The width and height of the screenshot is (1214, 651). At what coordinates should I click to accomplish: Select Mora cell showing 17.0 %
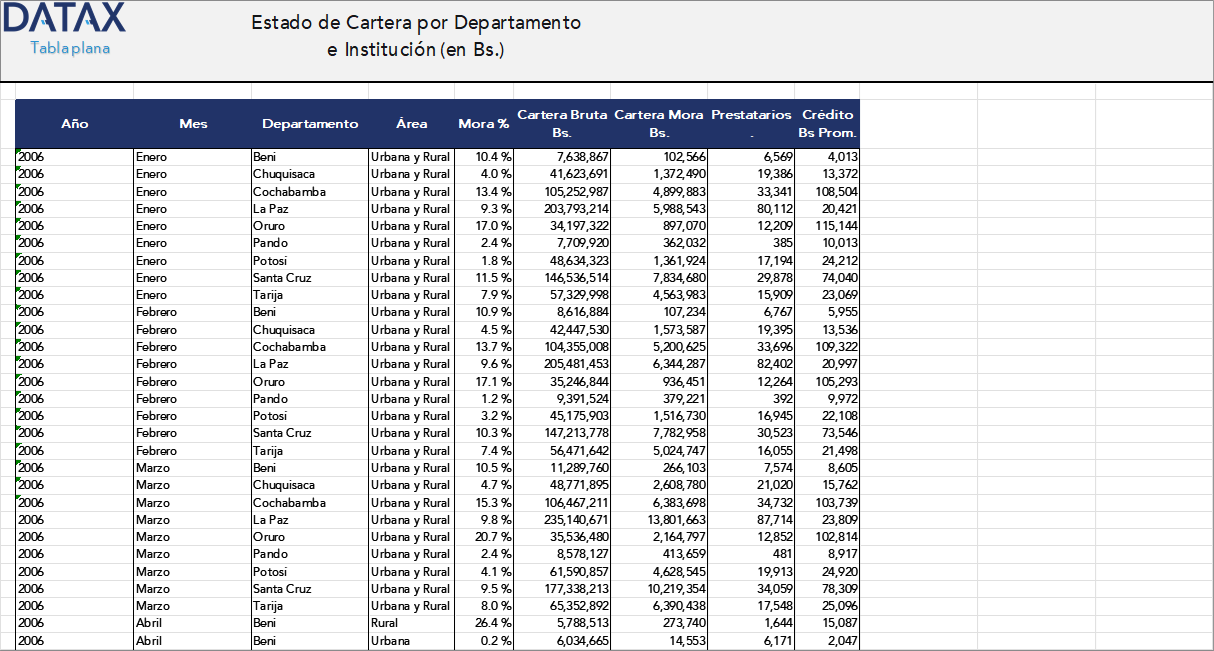(x=484, y=226)
